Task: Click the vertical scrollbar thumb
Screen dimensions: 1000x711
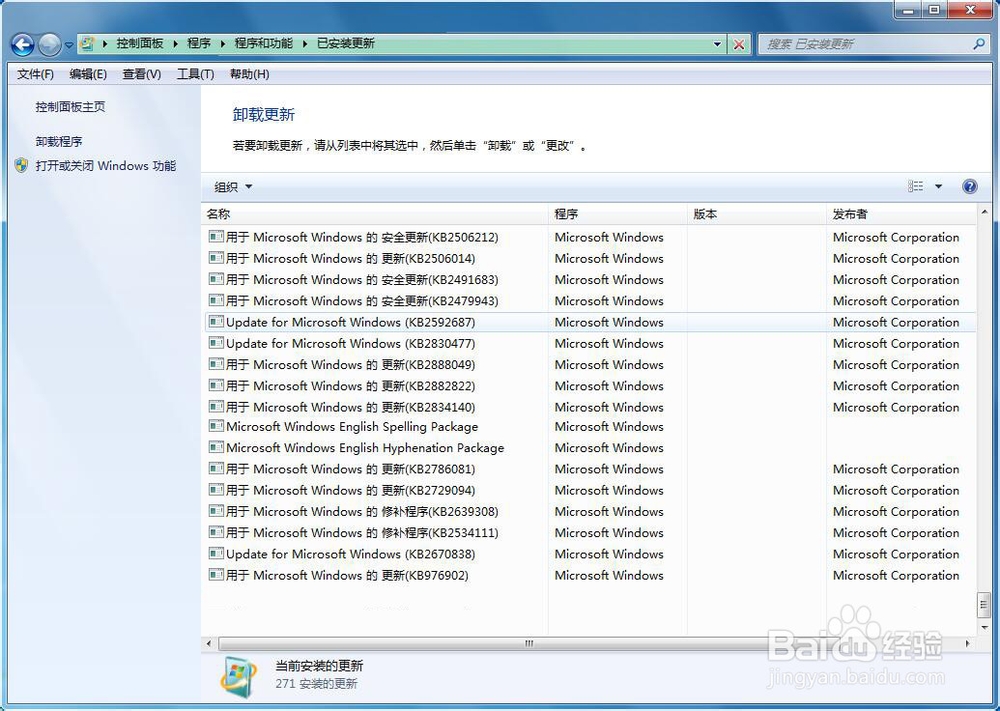Action: 983,605
